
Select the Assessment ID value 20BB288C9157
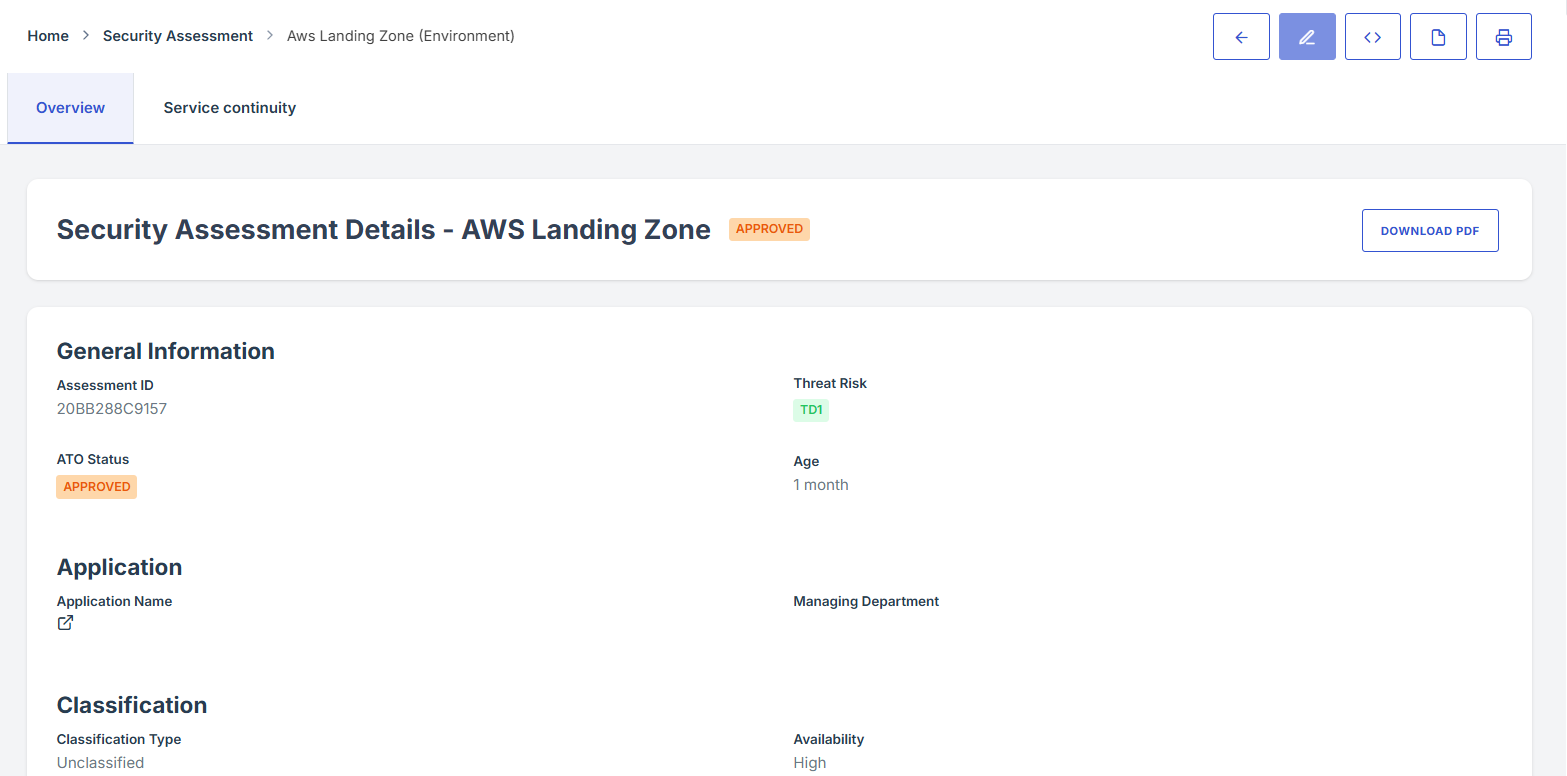pyautogui.click(x=112, y=409)
